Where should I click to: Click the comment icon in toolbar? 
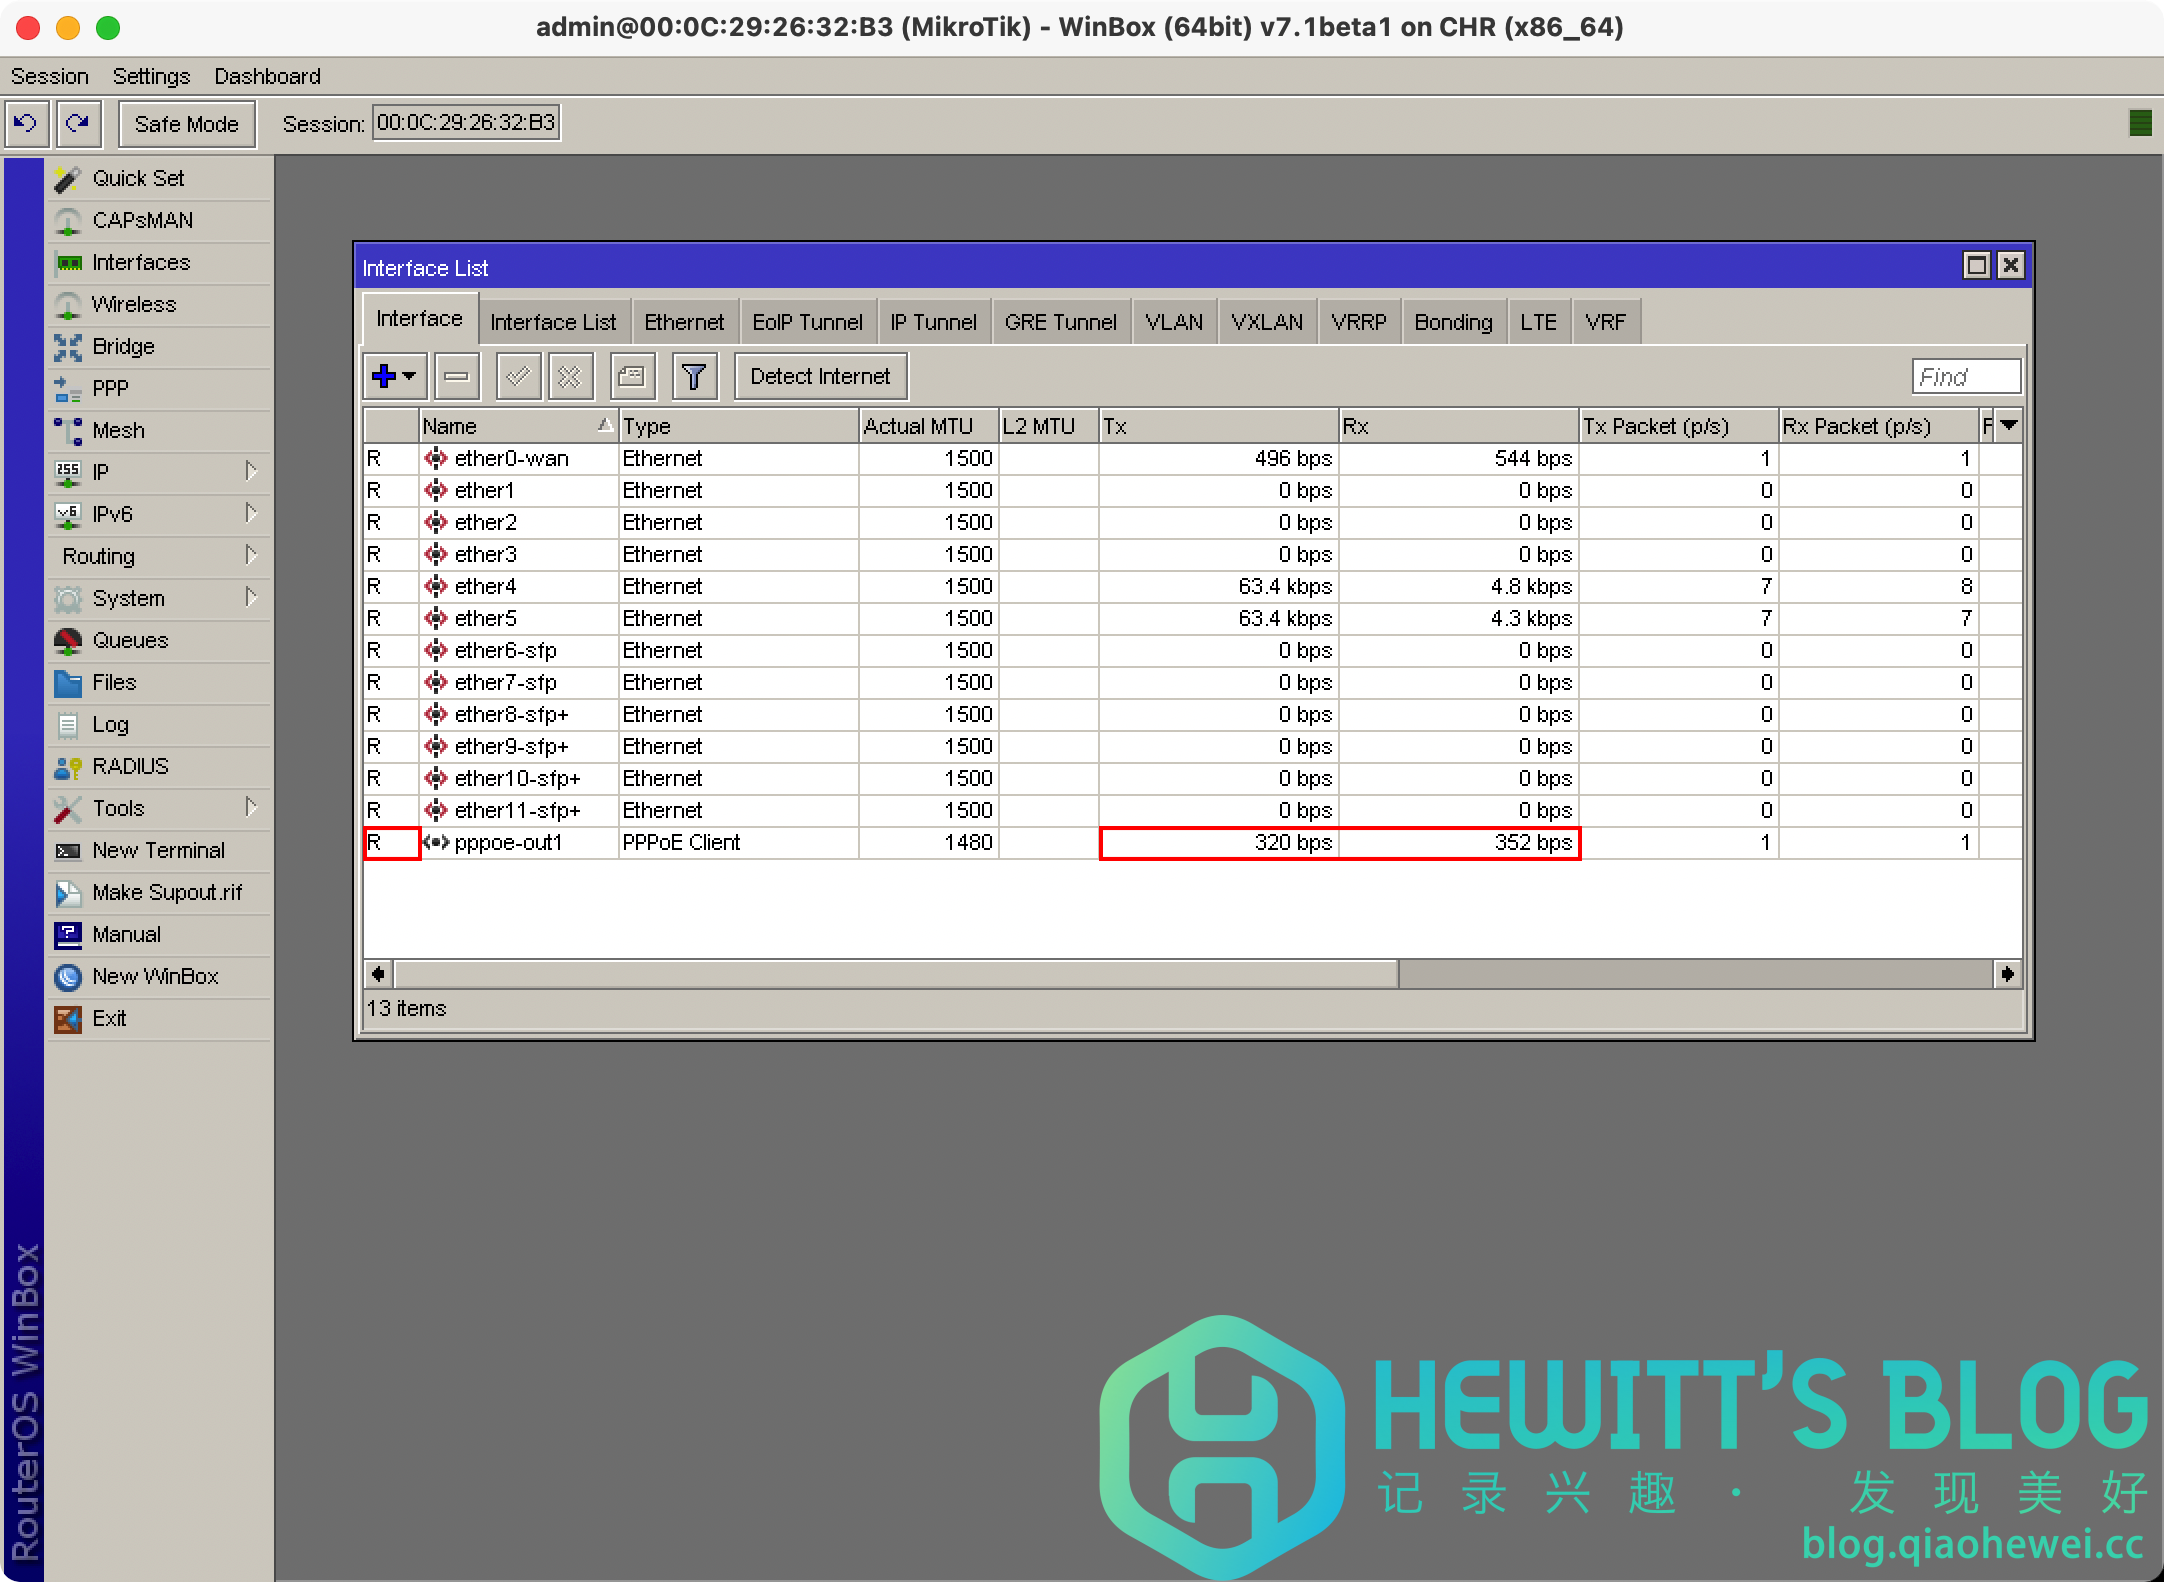[x=632, y=377]
